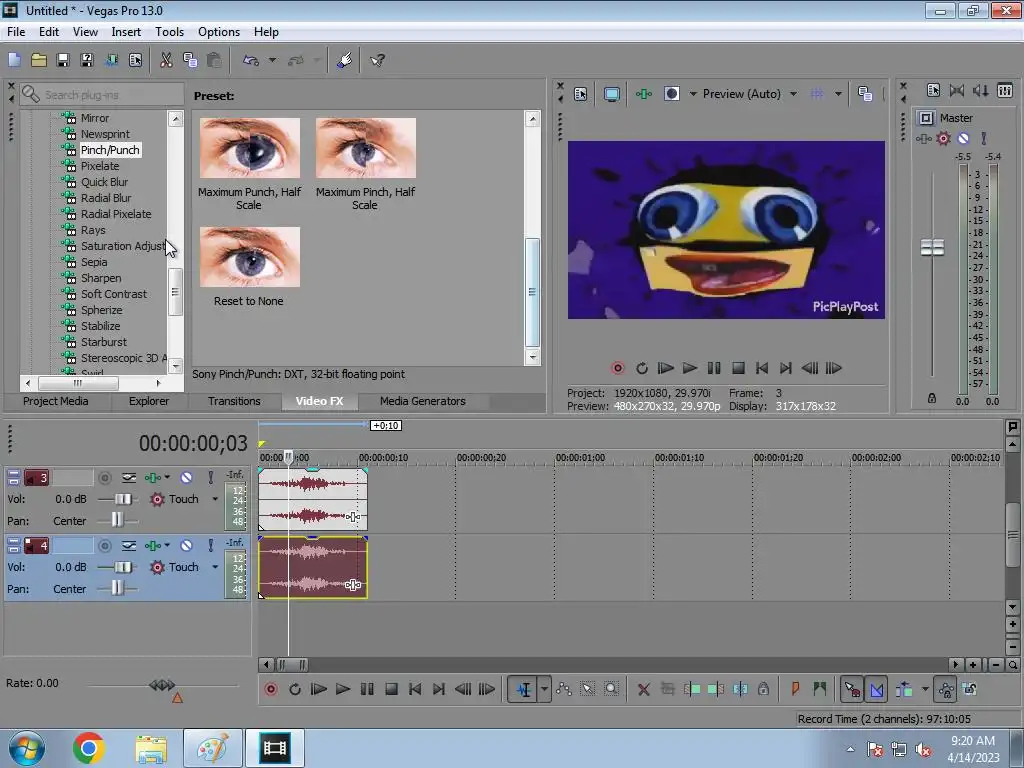Image resolution: width=1024 pixels, height=768 pixels.
Task: Play from start in timeline transport bar
Action: [x=319, y=689]
